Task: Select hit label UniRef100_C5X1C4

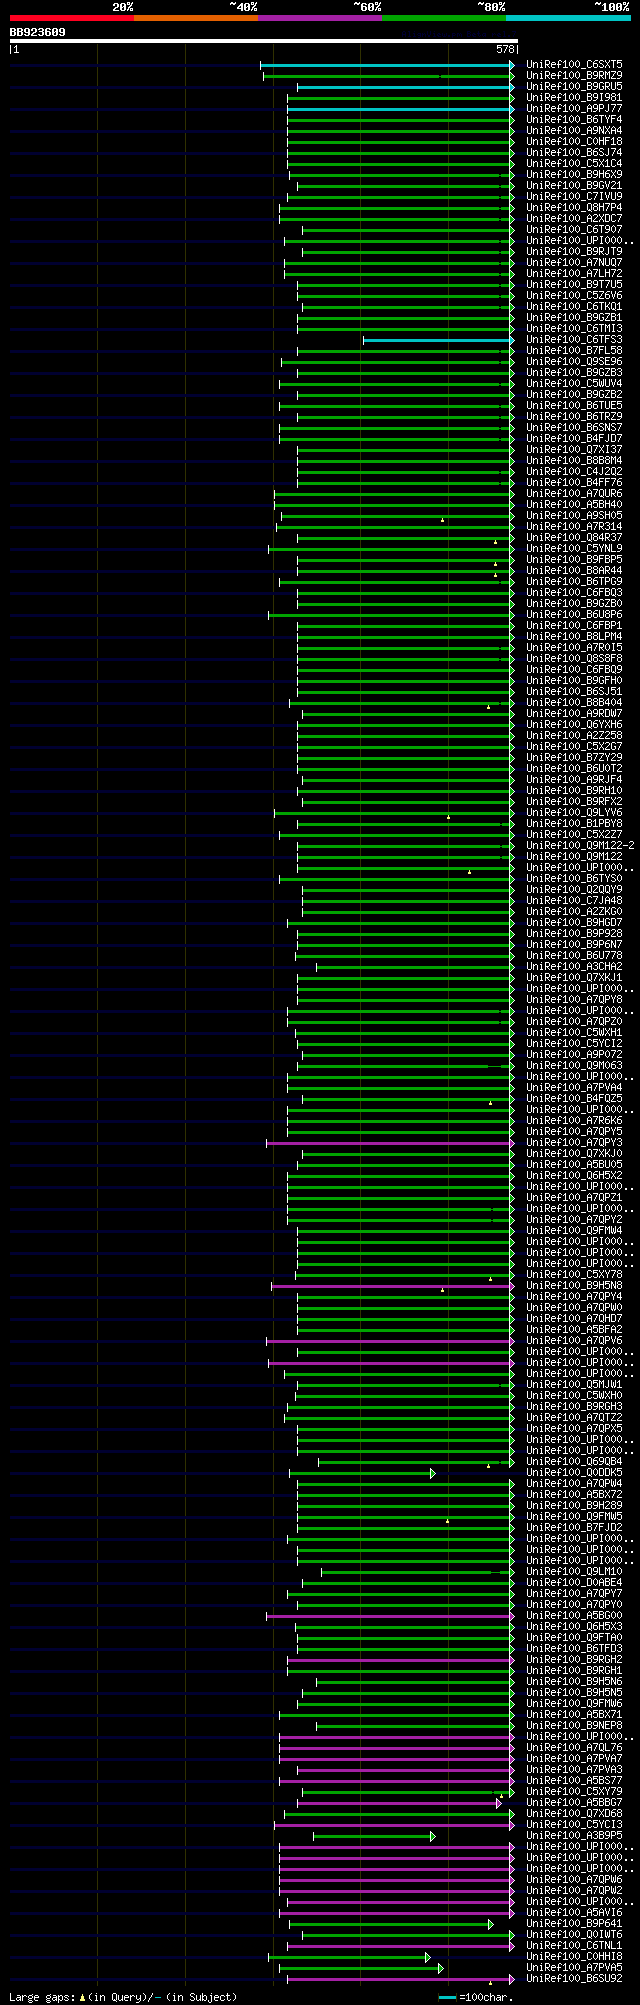Action: click(574, 164)
